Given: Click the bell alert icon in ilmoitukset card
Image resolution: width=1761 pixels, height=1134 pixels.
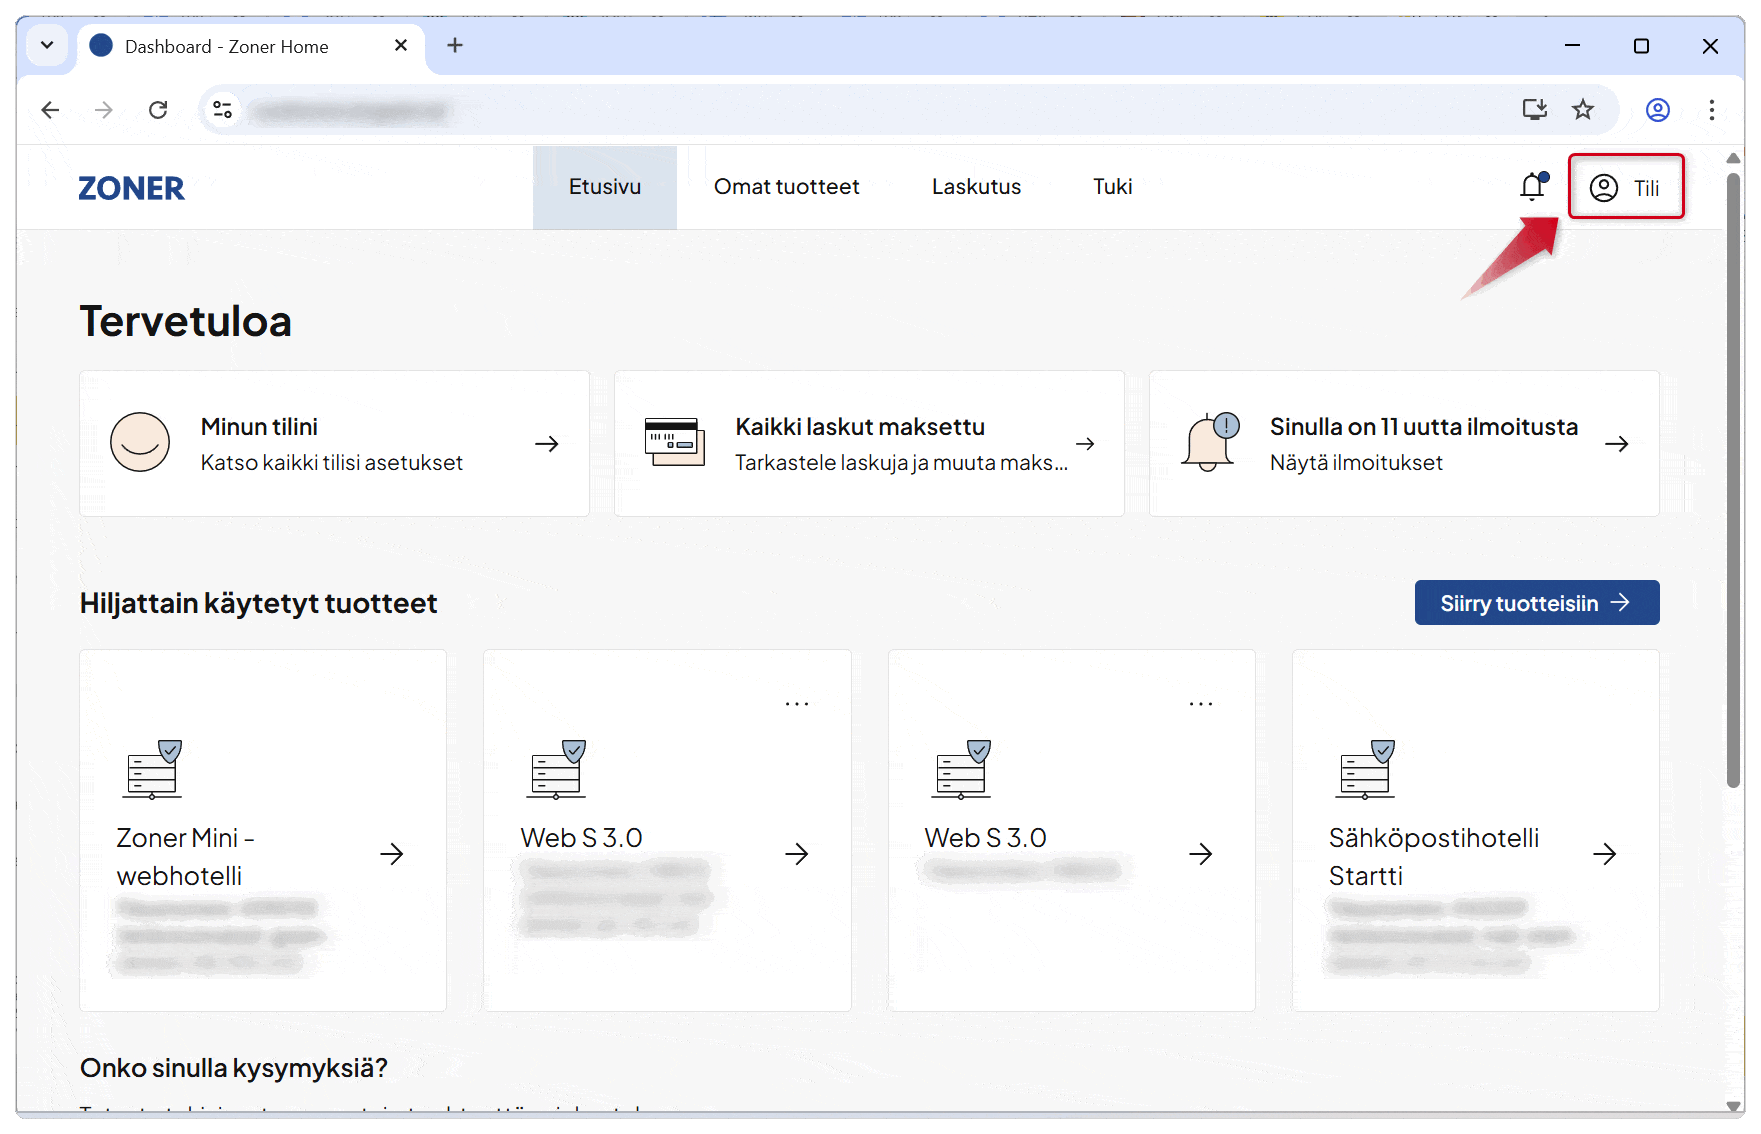Looking at the screenshot, I should 1210,442.
